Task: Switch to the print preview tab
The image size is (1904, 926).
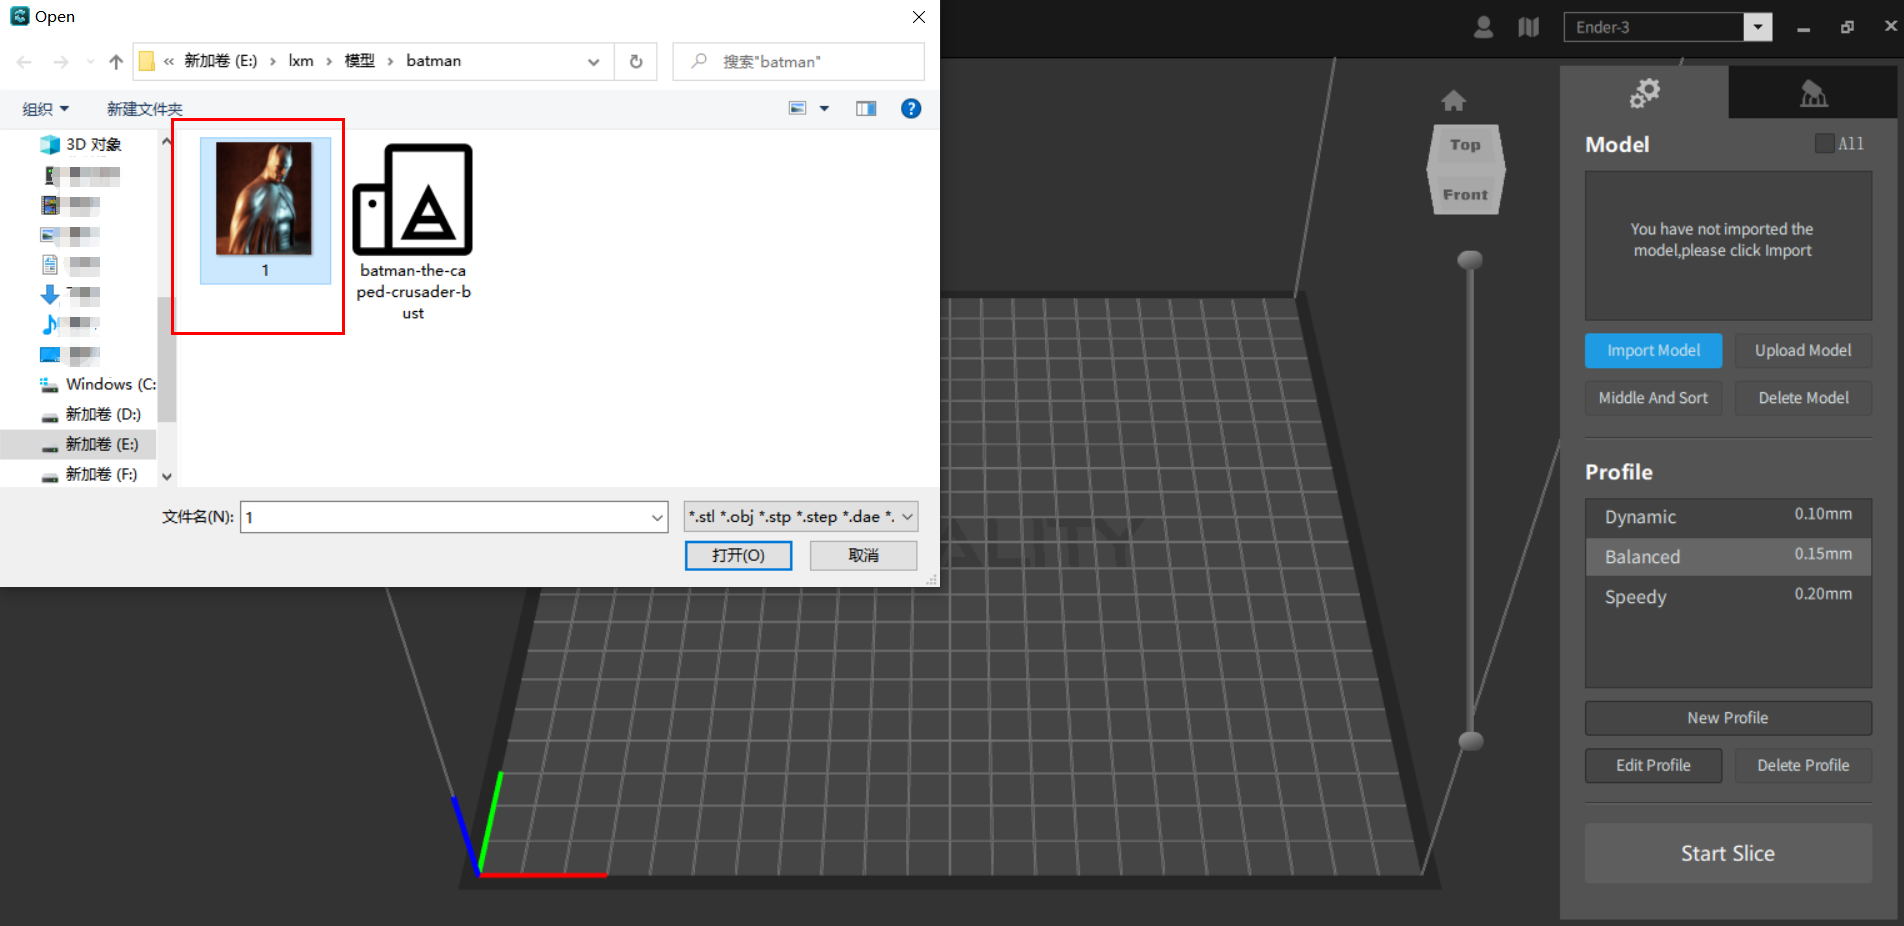Action: tap(1813, 92)
